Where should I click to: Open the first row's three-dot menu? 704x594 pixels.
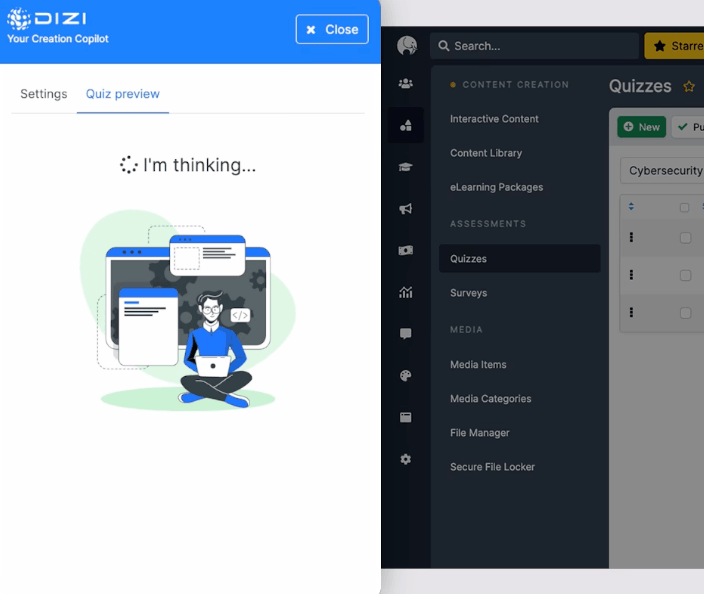(x=631, y=238)
